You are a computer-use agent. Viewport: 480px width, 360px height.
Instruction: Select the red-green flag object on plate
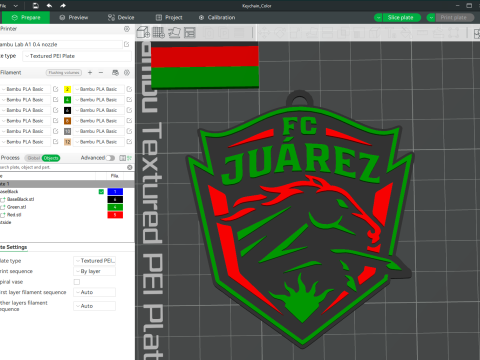(x=205, y=66)
